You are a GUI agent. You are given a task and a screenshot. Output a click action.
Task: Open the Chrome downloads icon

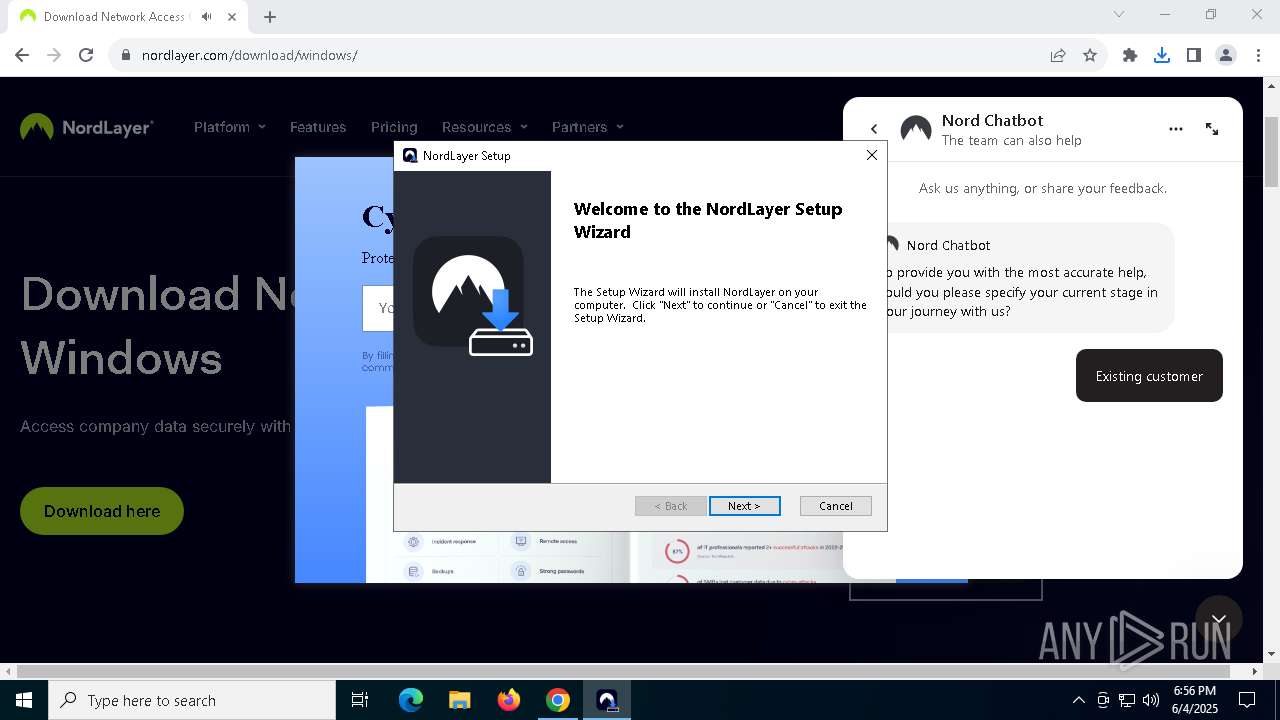pos(1162,55)
